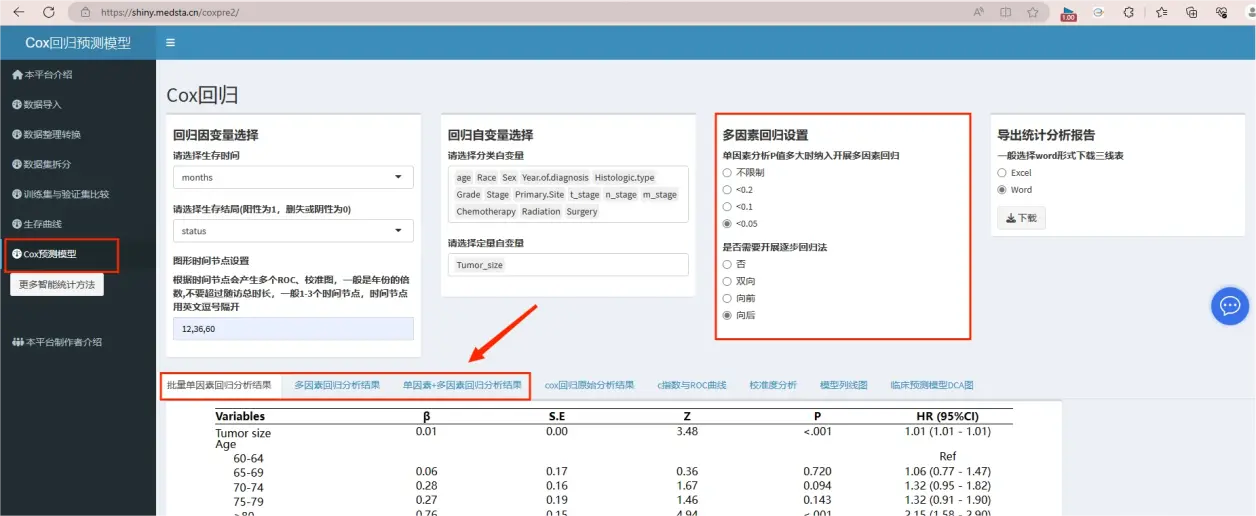
Task: Open the 校准度分析 tab
Action: tap(773, 385)
